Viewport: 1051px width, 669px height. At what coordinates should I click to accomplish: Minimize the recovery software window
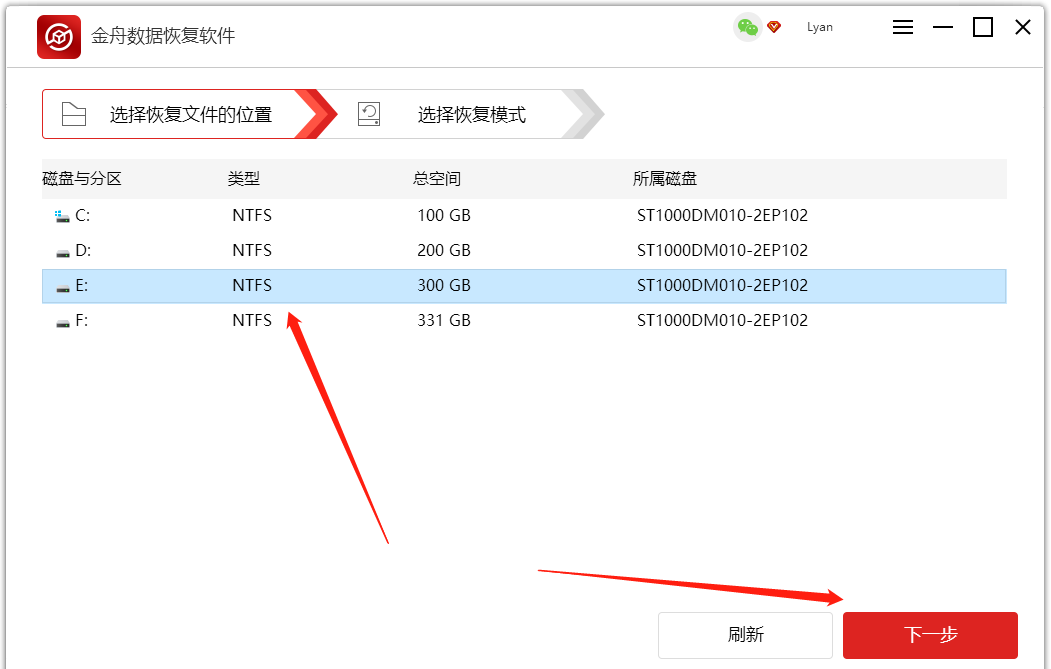[x=942, y=27]
